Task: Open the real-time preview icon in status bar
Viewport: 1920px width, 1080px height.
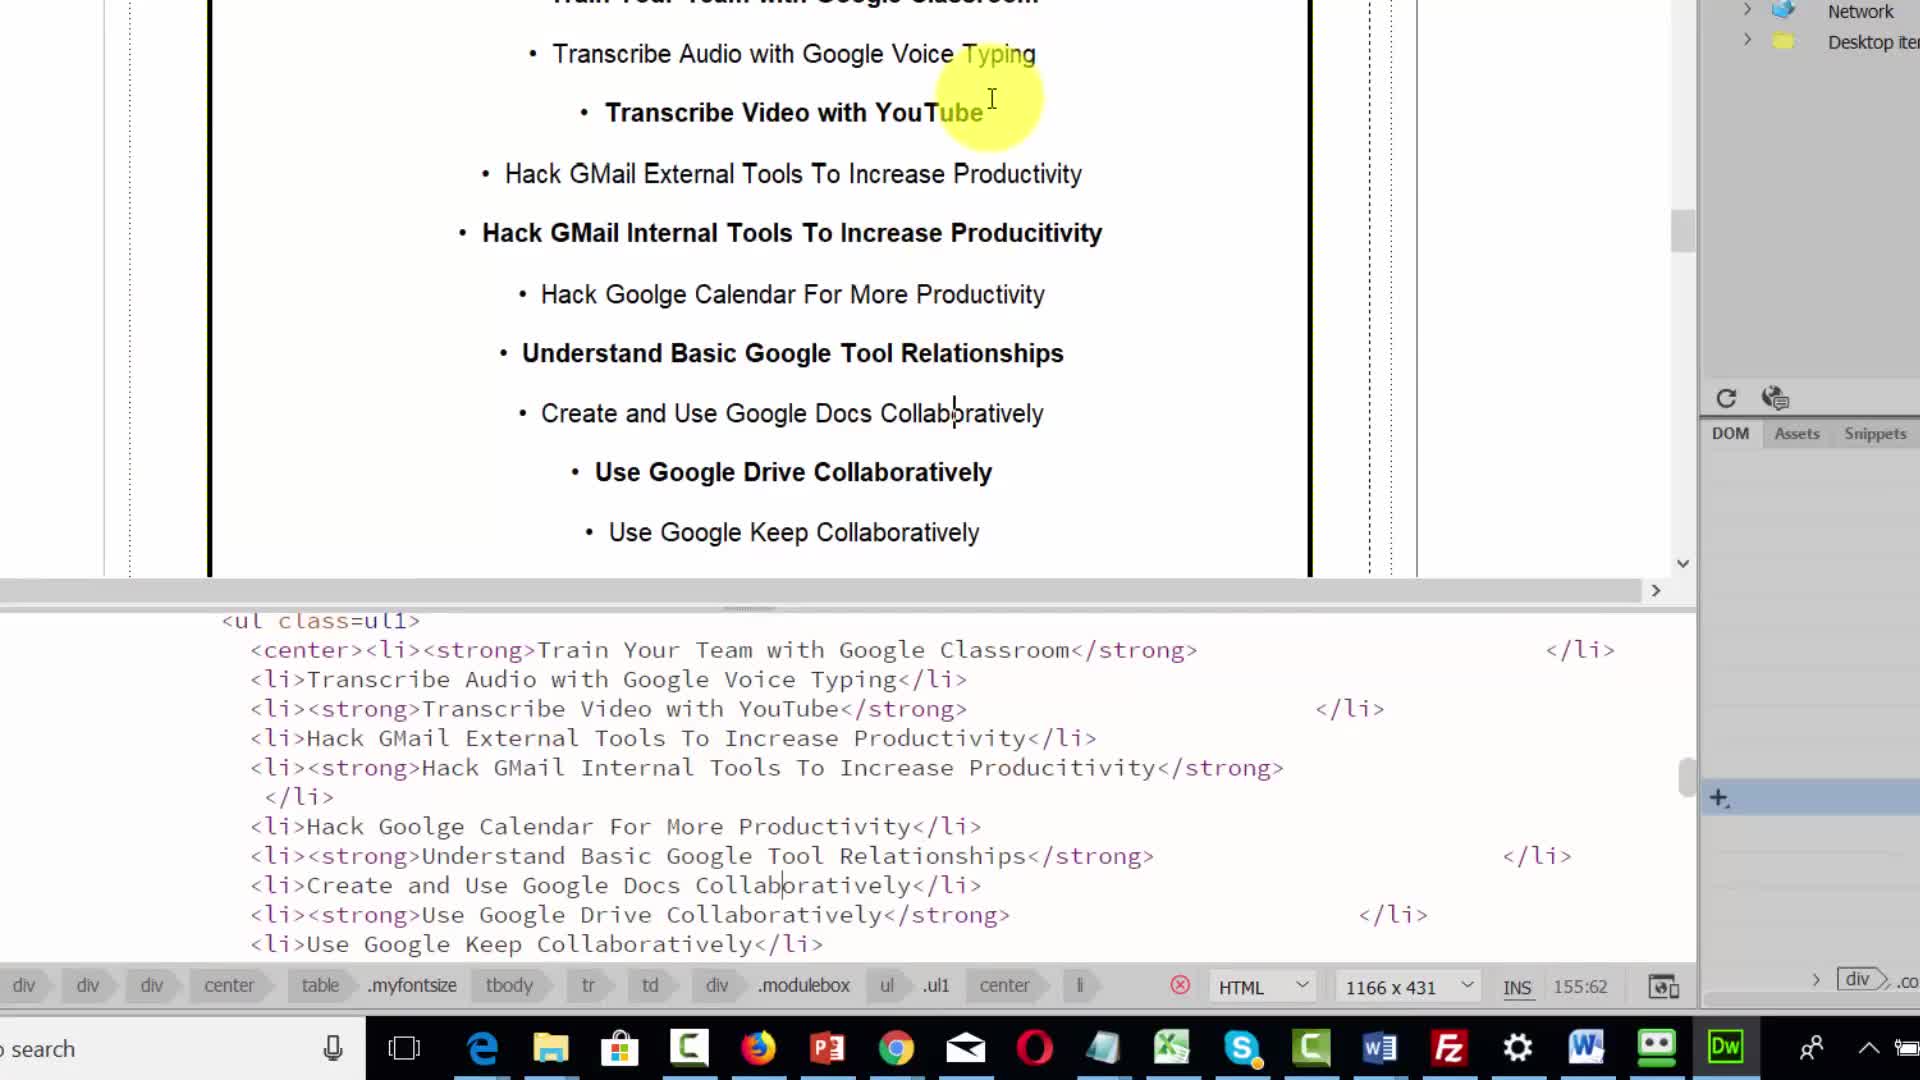Action: (x=1664, y=987)
